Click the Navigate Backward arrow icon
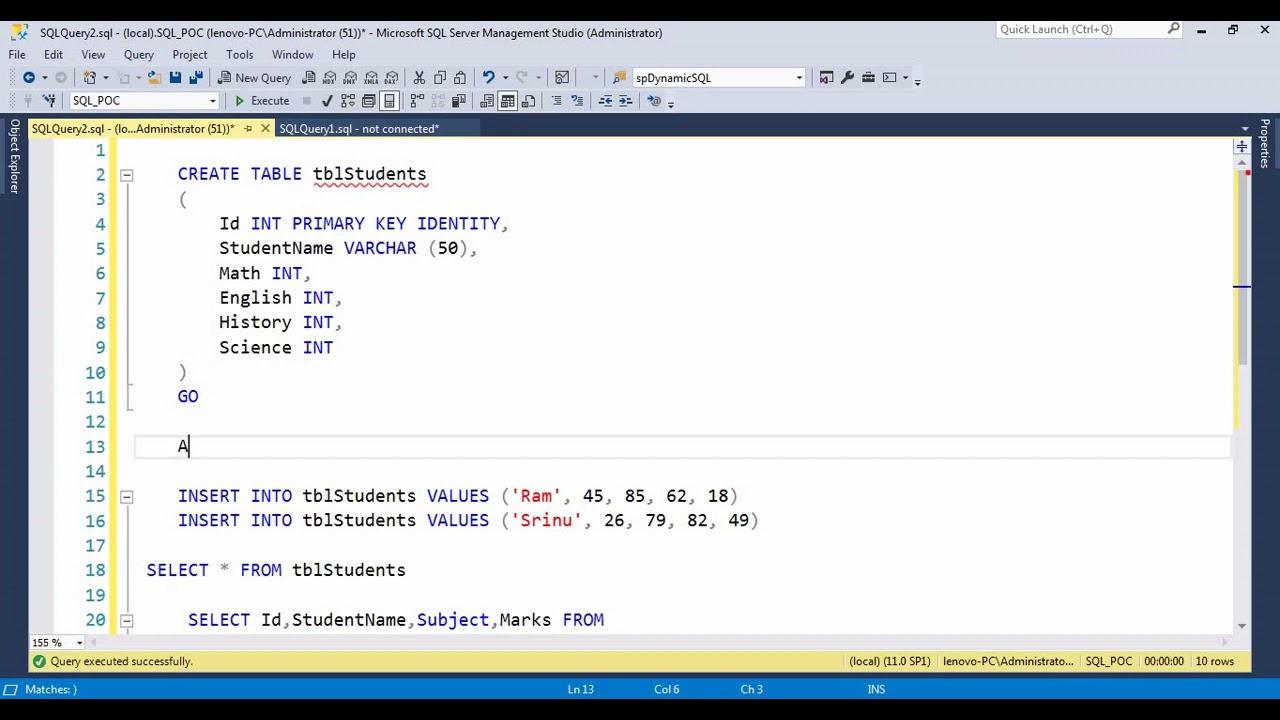 (x=29, y=77)
